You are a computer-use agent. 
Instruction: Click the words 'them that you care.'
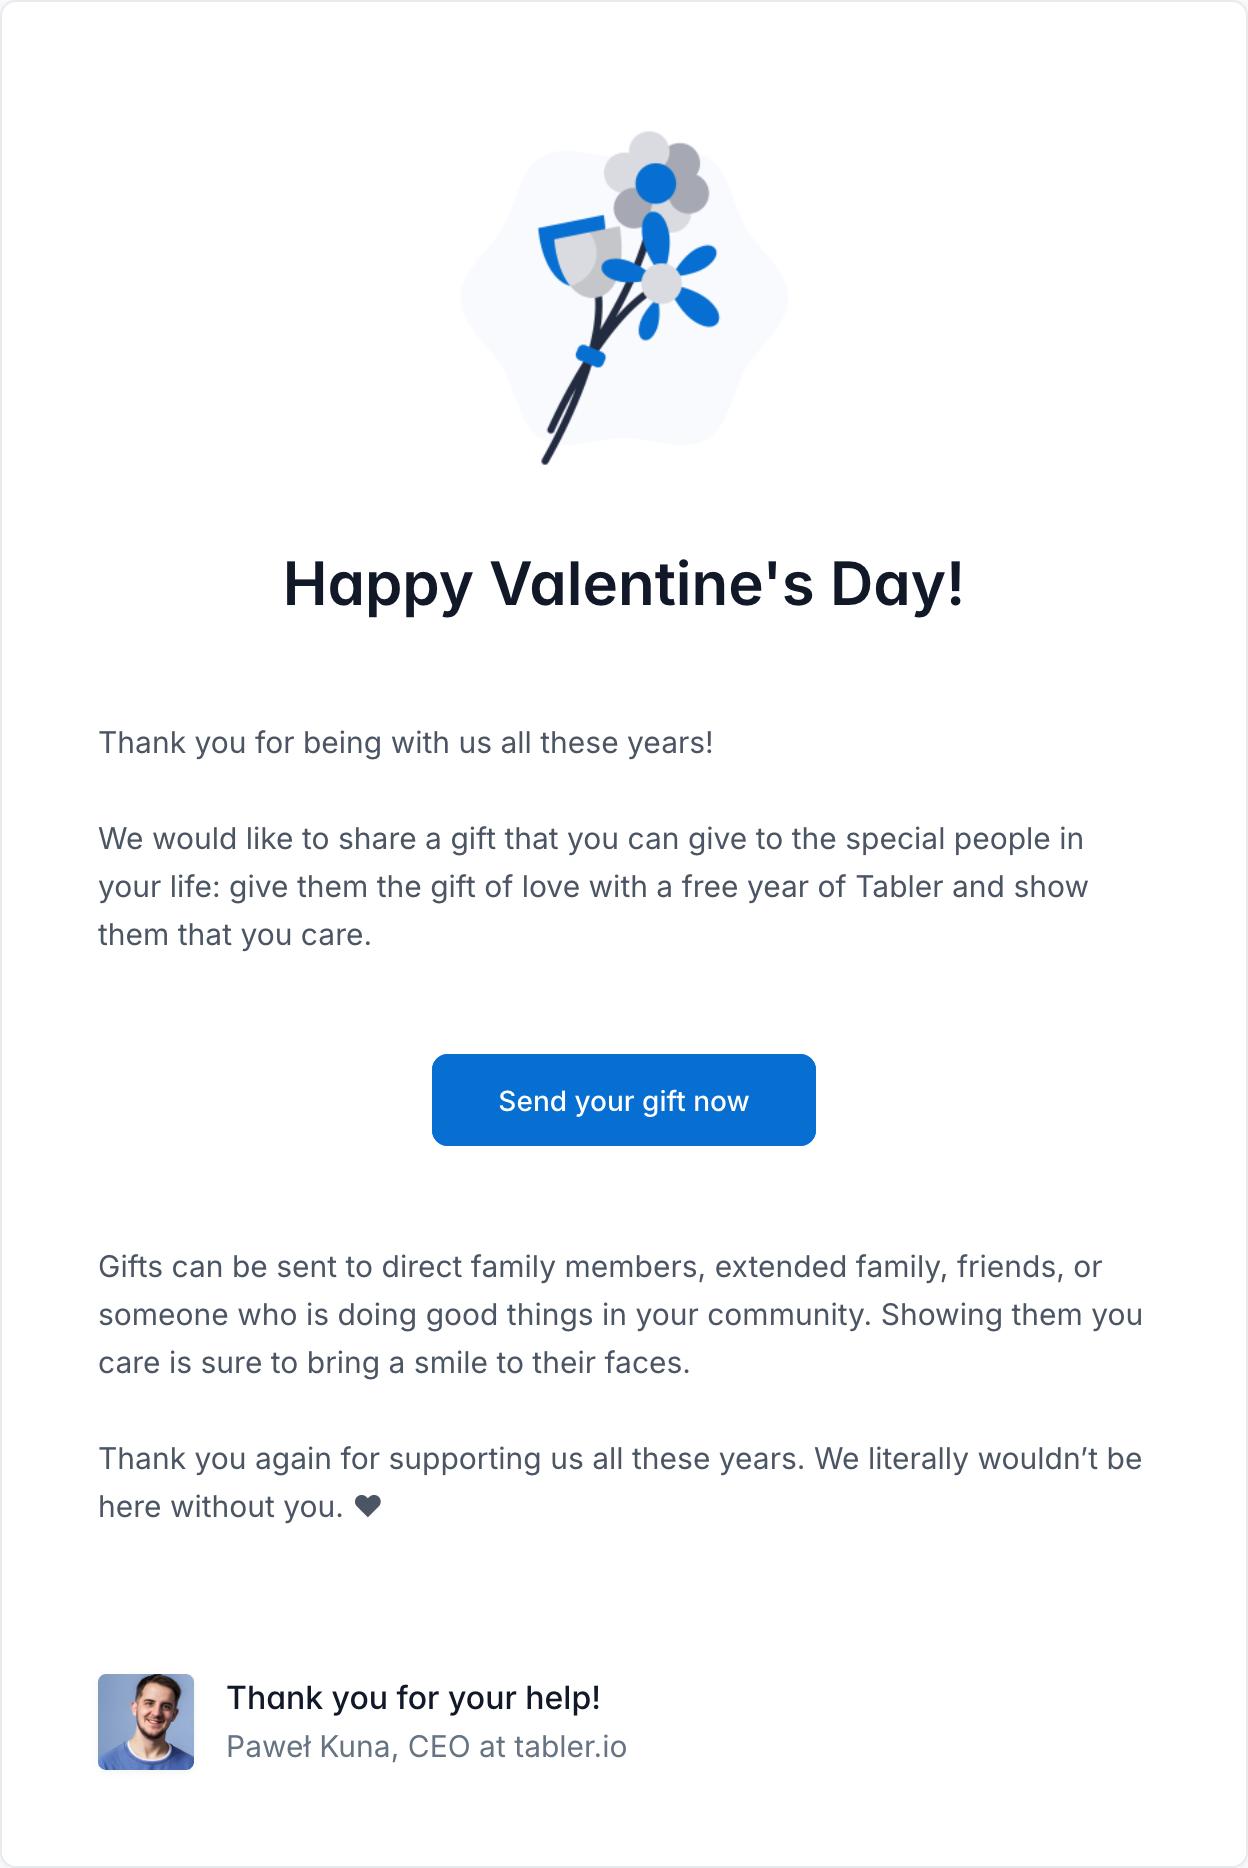click(x=235, y=935)
